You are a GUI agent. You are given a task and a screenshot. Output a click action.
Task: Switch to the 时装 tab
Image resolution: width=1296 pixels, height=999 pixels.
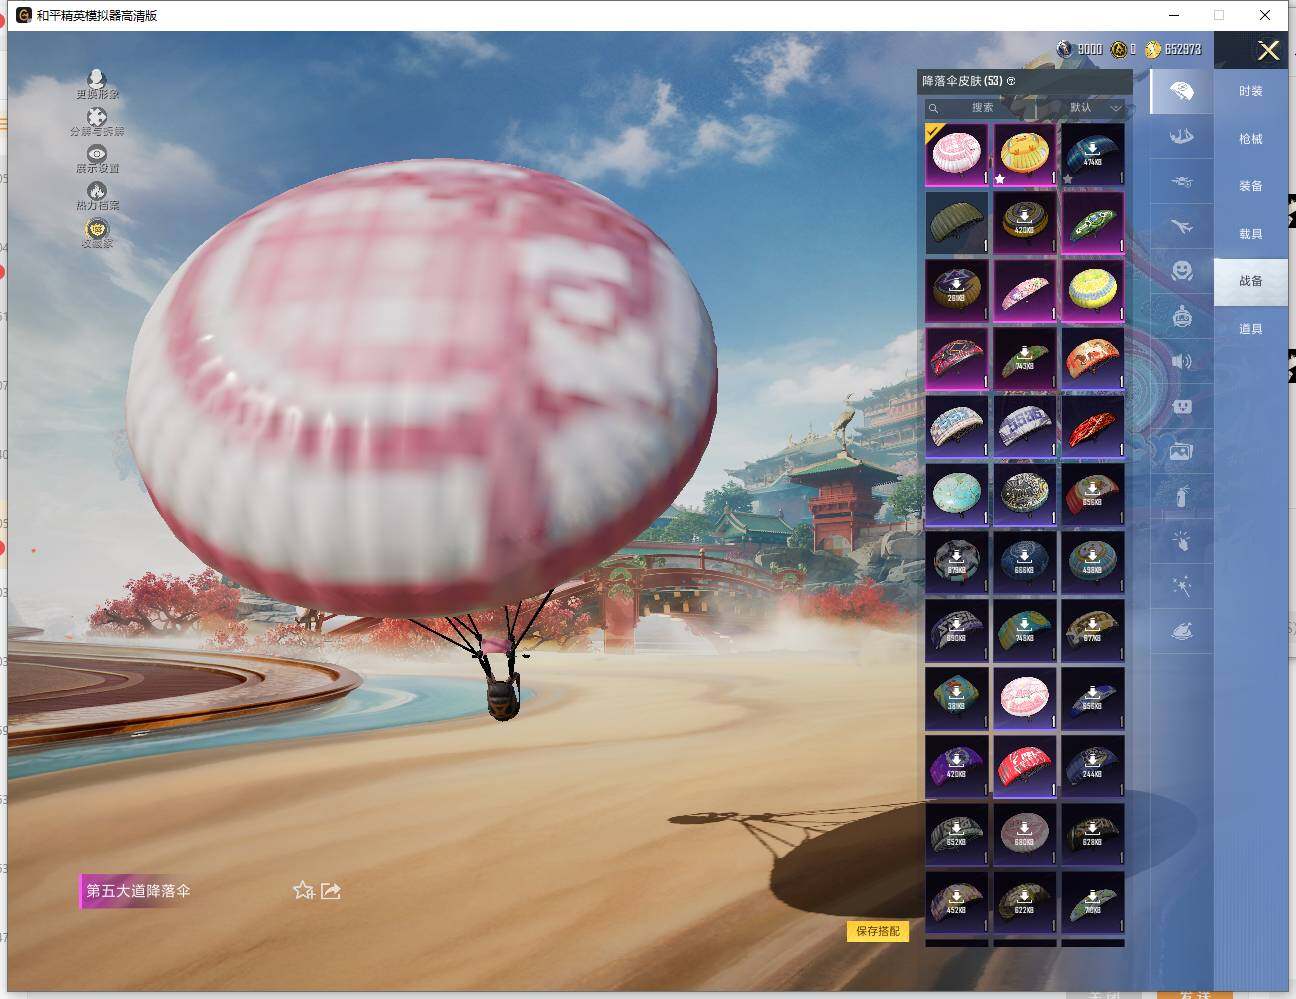pos(1250,91)
